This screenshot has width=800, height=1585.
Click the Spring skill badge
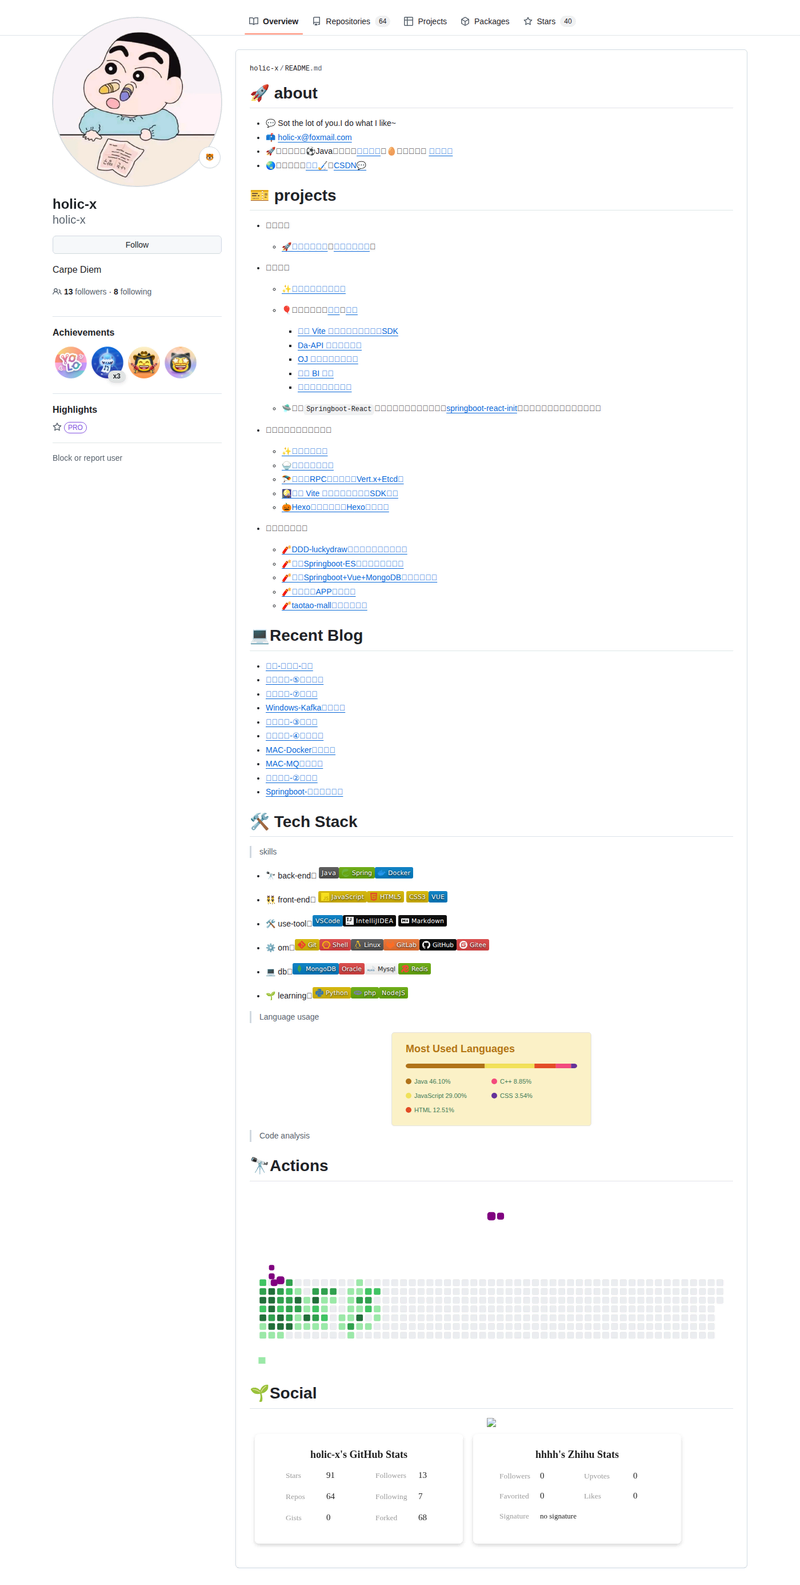[357, 873]
